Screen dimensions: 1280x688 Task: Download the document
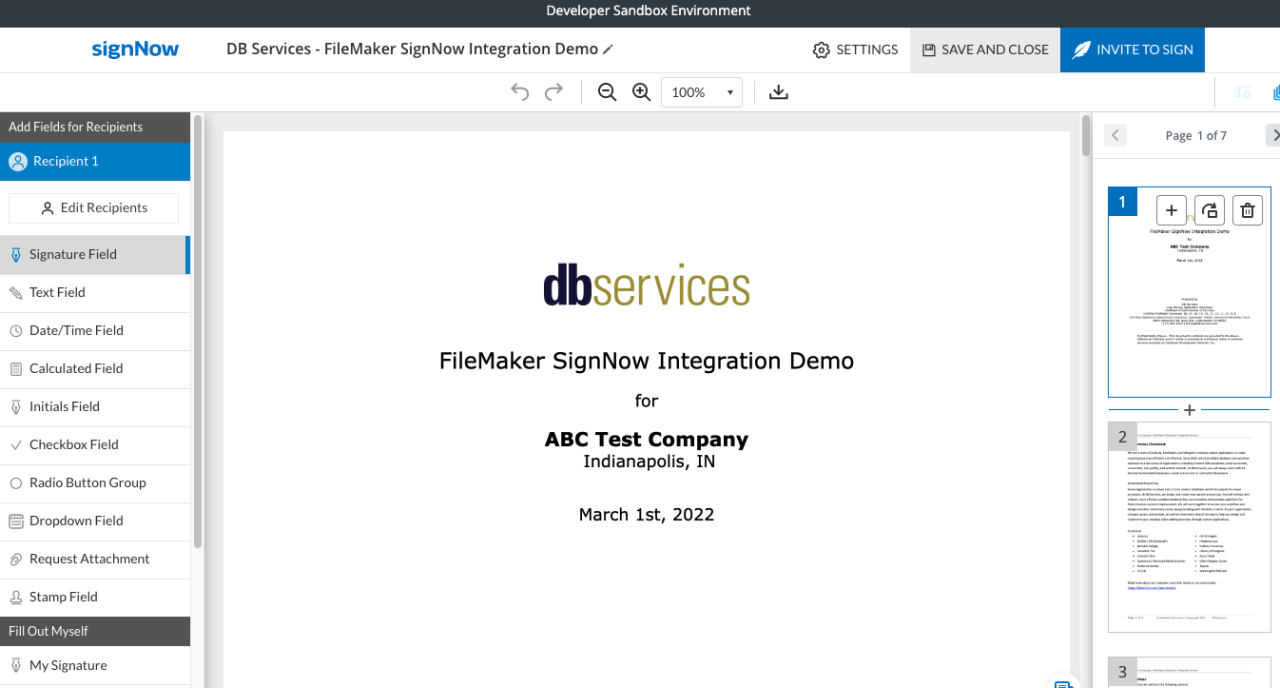coord(779,92)
